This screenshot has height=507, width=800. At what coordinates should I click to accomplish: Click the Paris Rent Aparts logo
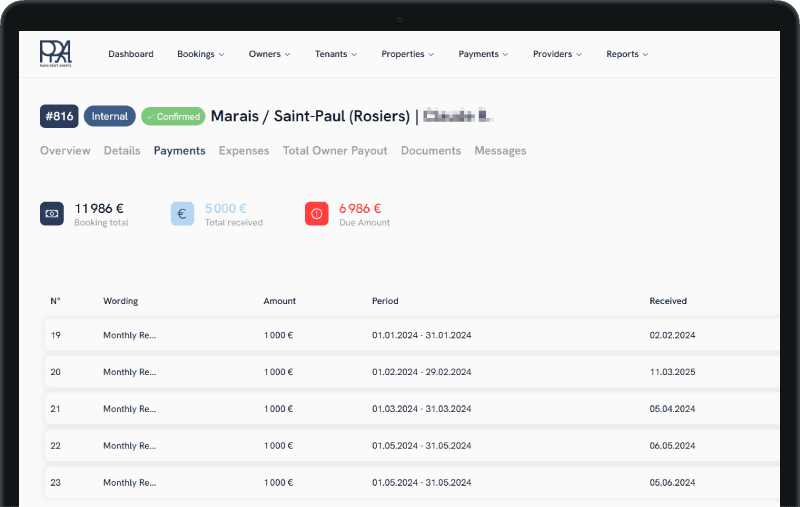[x=56, y=54]
